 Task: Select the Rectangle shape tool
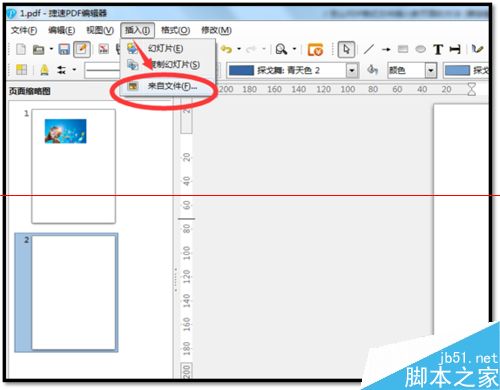tap(403, 49)
